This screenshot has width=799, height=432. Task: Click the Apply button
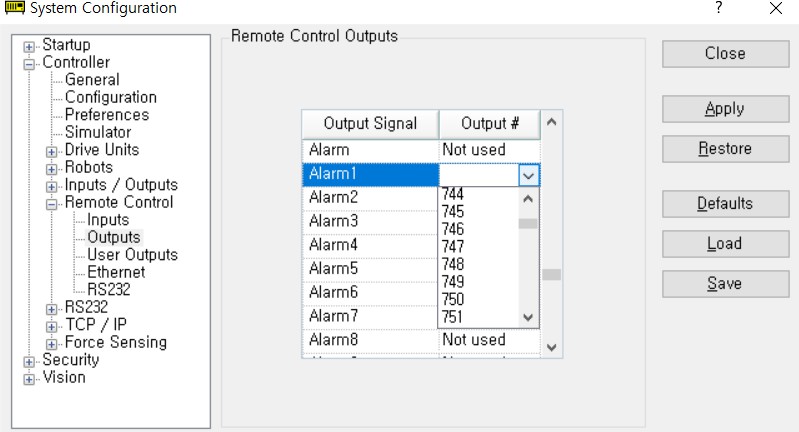(726, 109)
